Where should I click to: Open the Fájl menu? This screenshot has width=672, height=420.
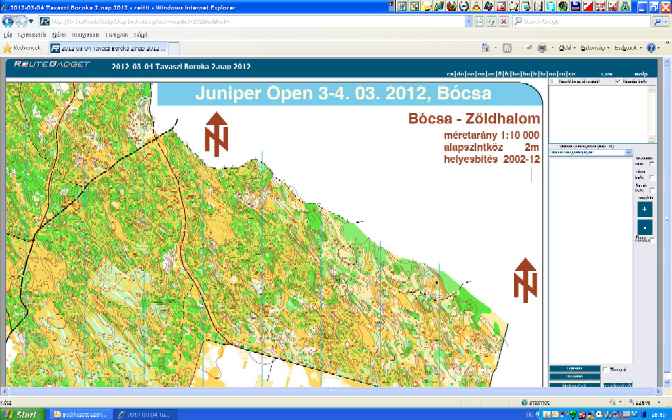click(8, 35)
